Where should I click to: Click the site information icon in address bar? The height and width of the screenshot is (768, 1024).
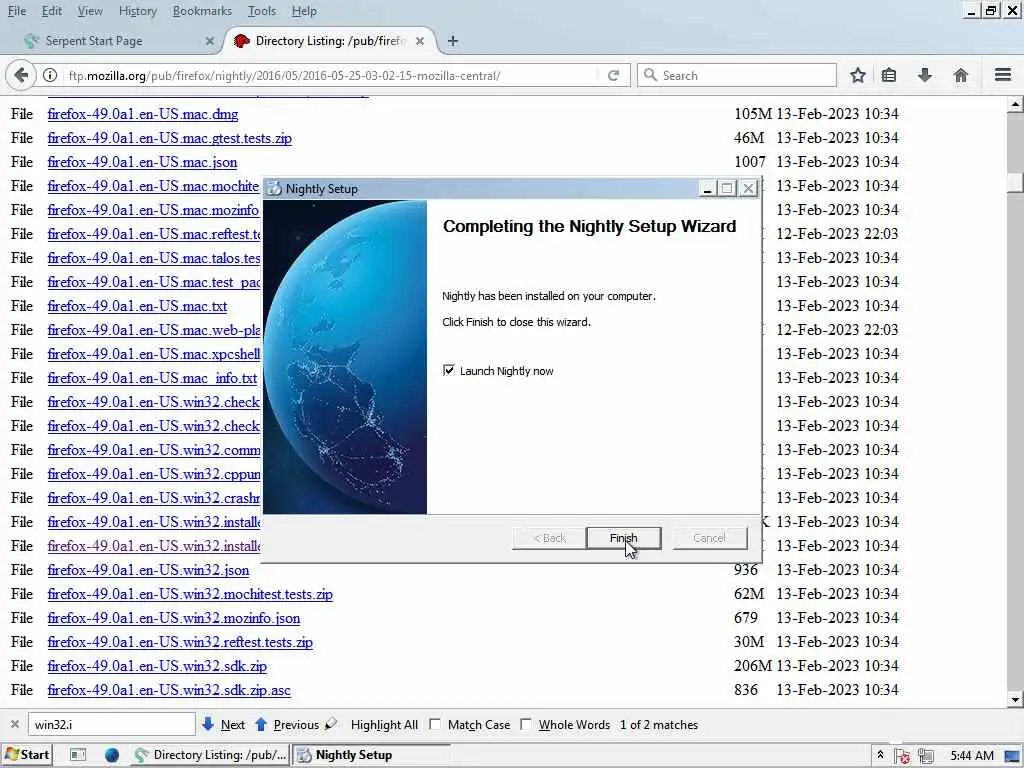pos(50,76)
